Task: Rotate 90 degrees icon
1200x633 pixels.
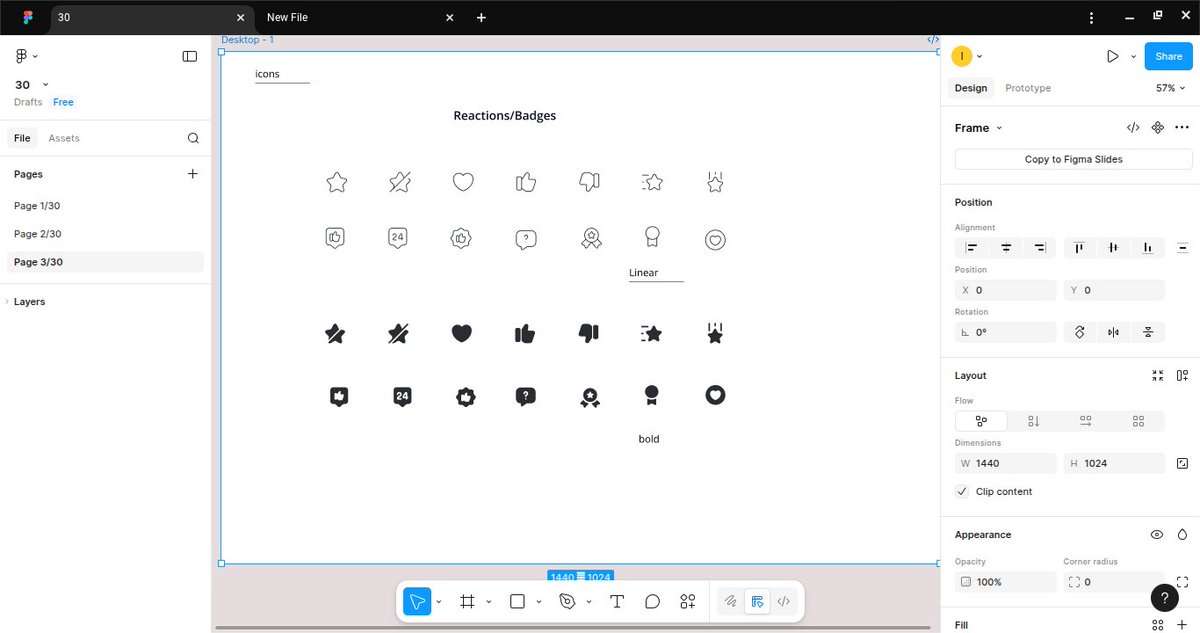Action: click(x=1079, y=332)
